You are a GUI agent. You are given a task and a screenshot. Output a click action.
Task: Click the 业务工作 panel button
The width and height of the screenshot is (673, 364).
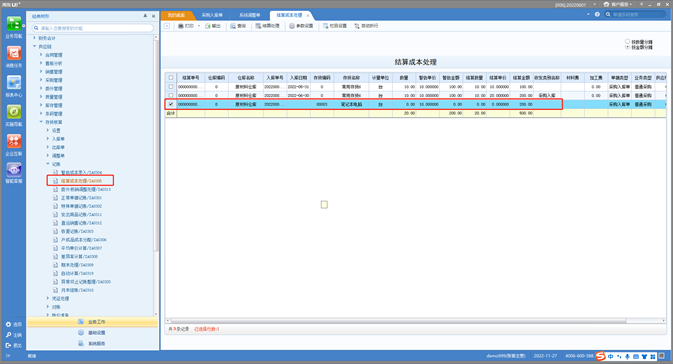[x=92, y=322]
